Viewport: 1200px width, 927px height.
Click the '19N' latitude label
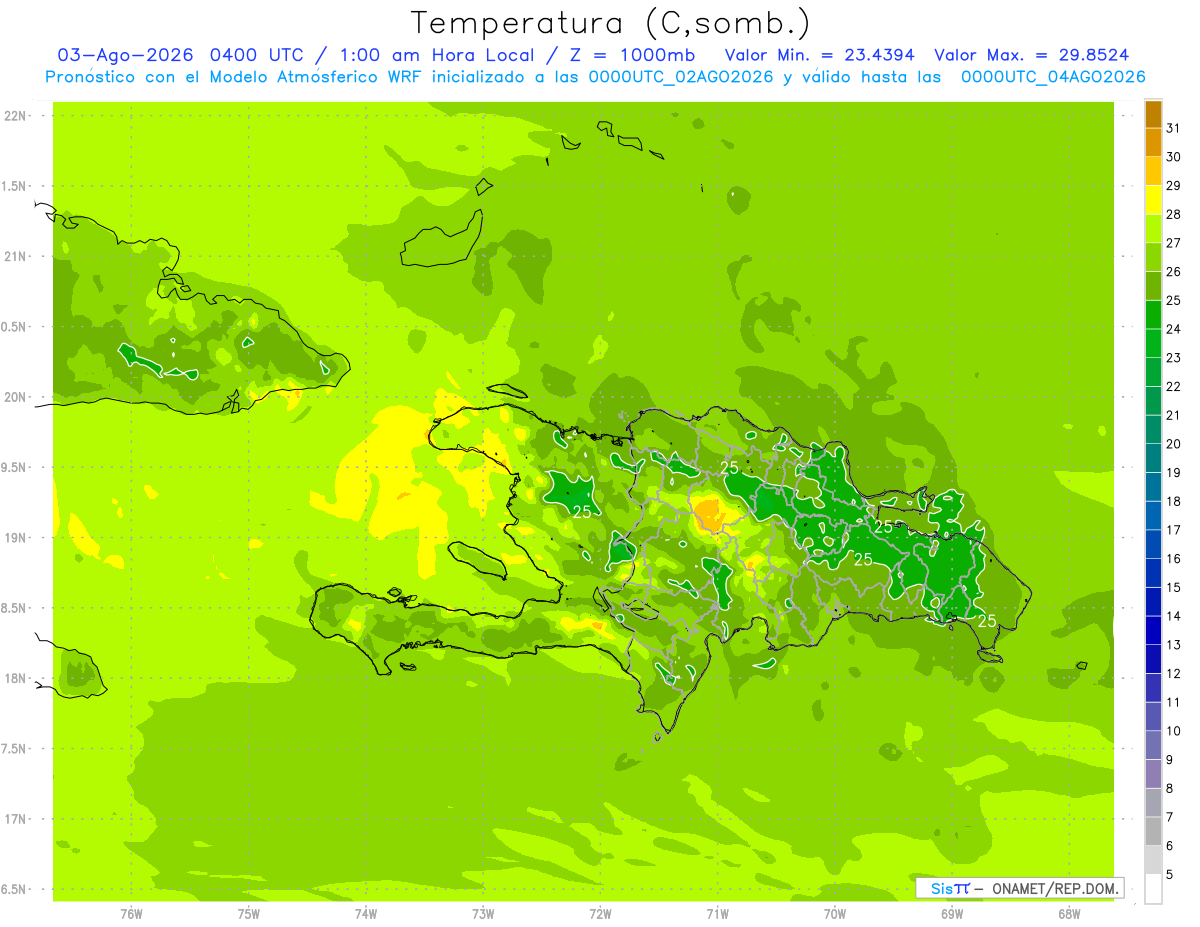16,538
